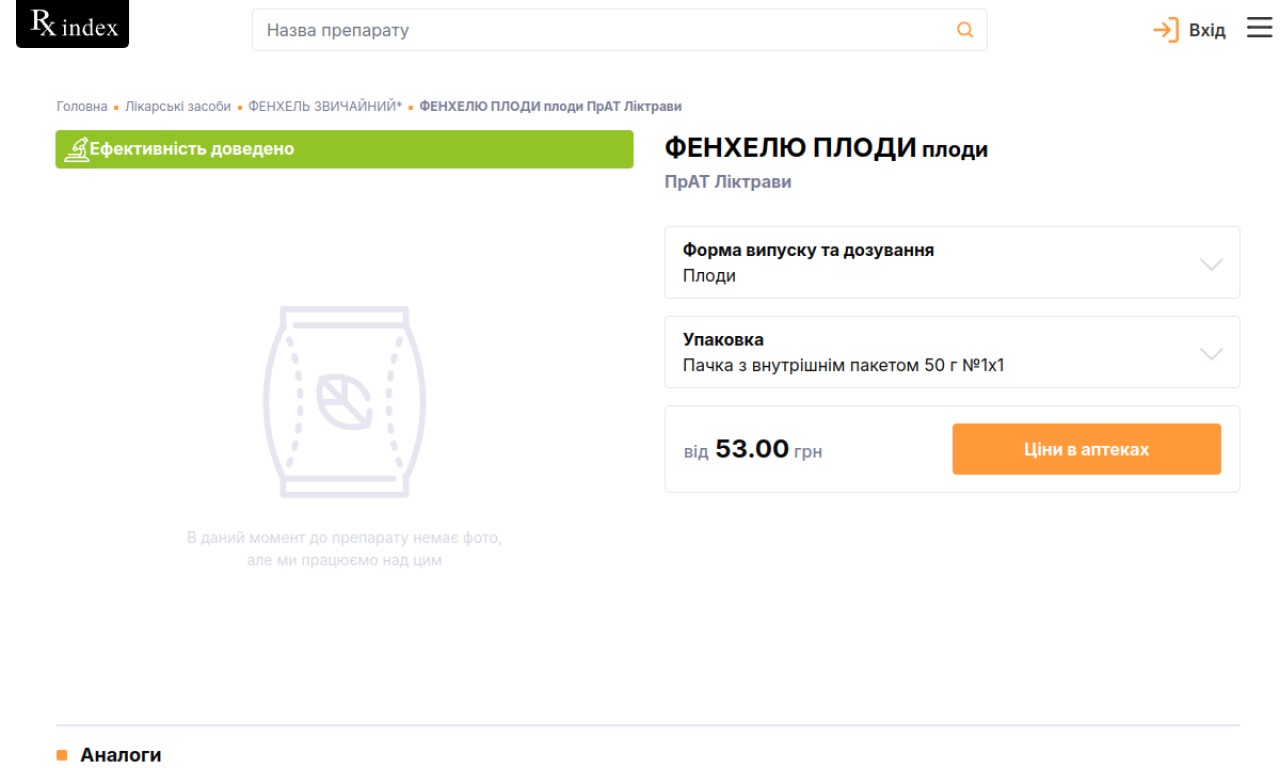Expand Форма випуску та дозування chevron
This screenshot has width=1280, height=768.
pos(1211,264)
